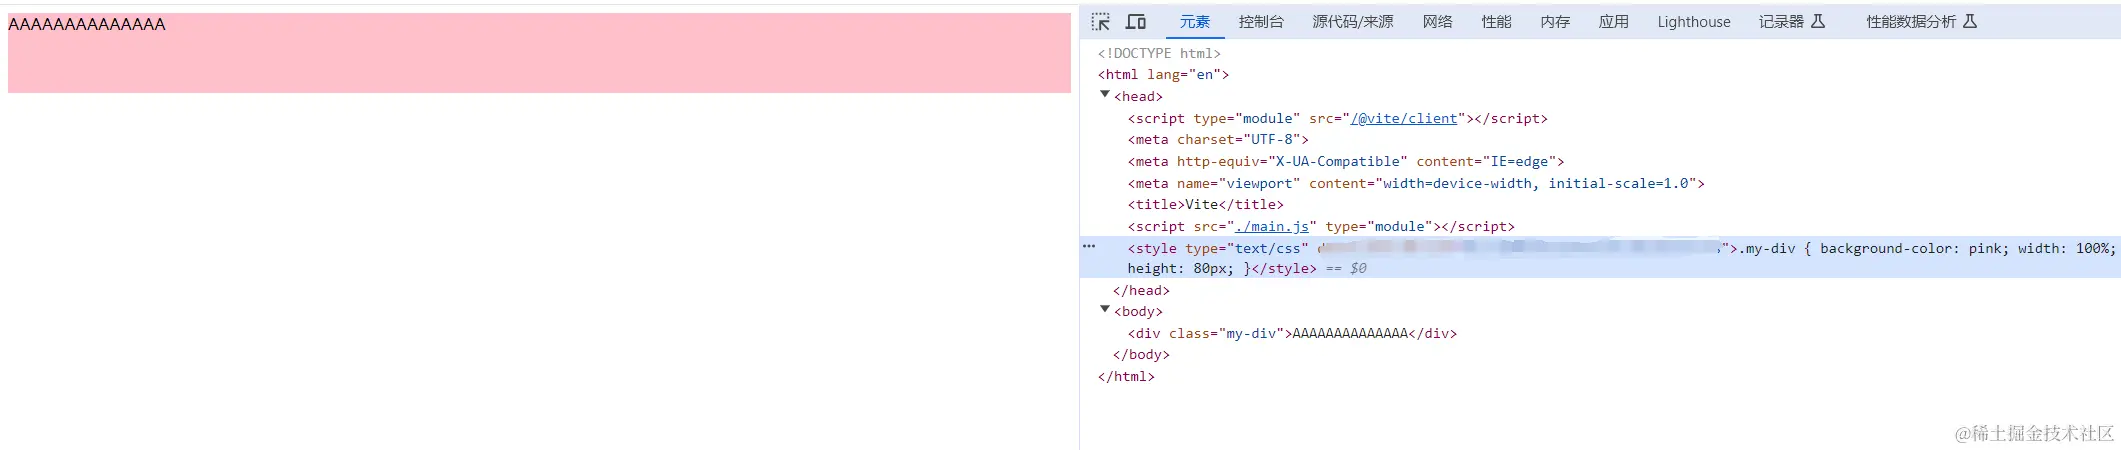Open the /@vite/client script link
Screen dimensions: 2121x450
(1404, 118)
